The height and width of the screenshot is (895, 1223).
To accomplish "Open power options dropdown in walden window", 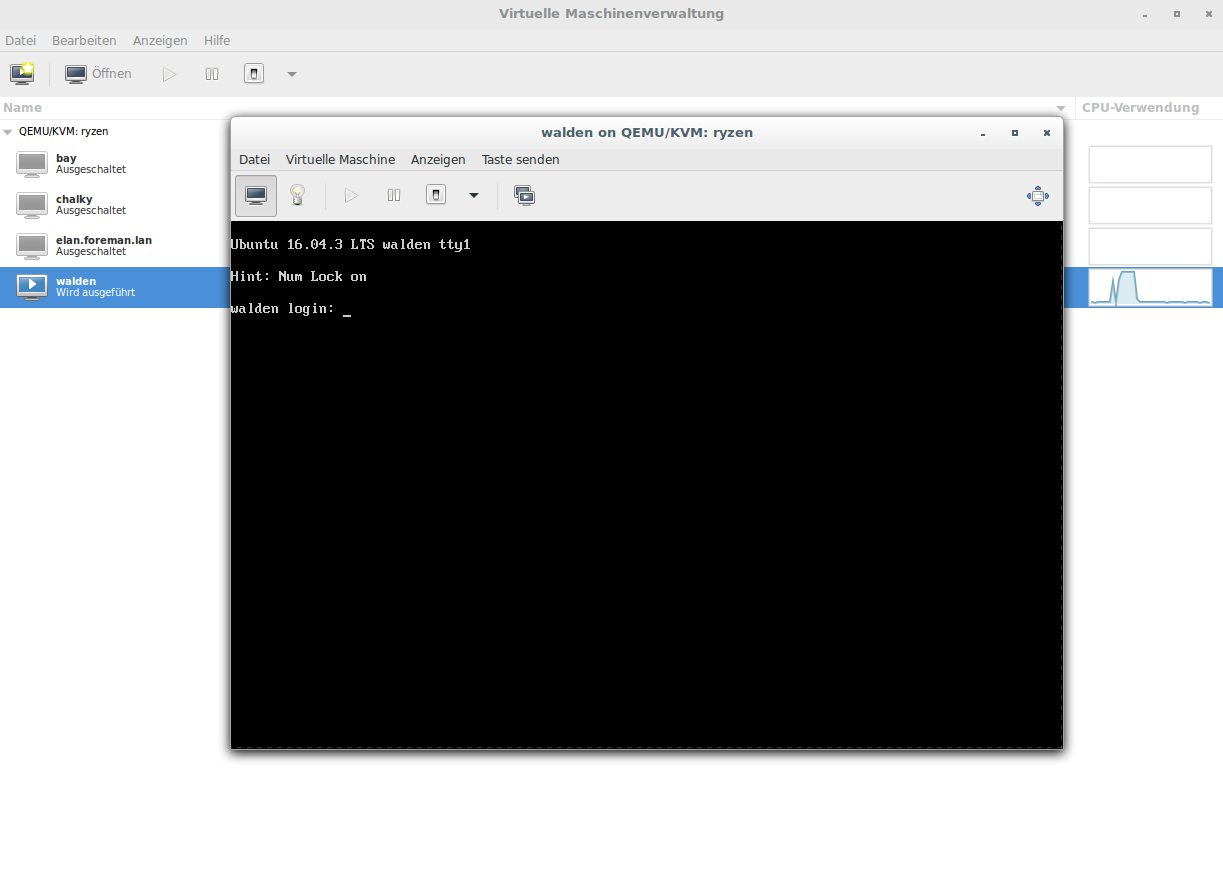I will 474,196.
